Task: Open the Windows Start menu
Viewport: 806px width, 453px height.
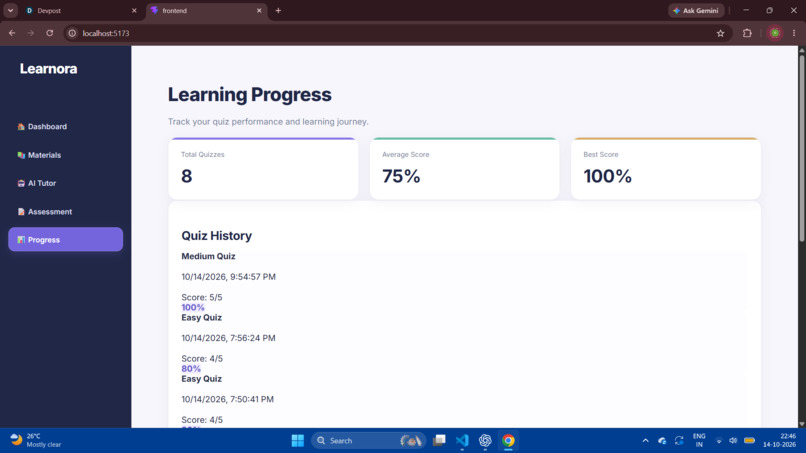Action: 298,441
